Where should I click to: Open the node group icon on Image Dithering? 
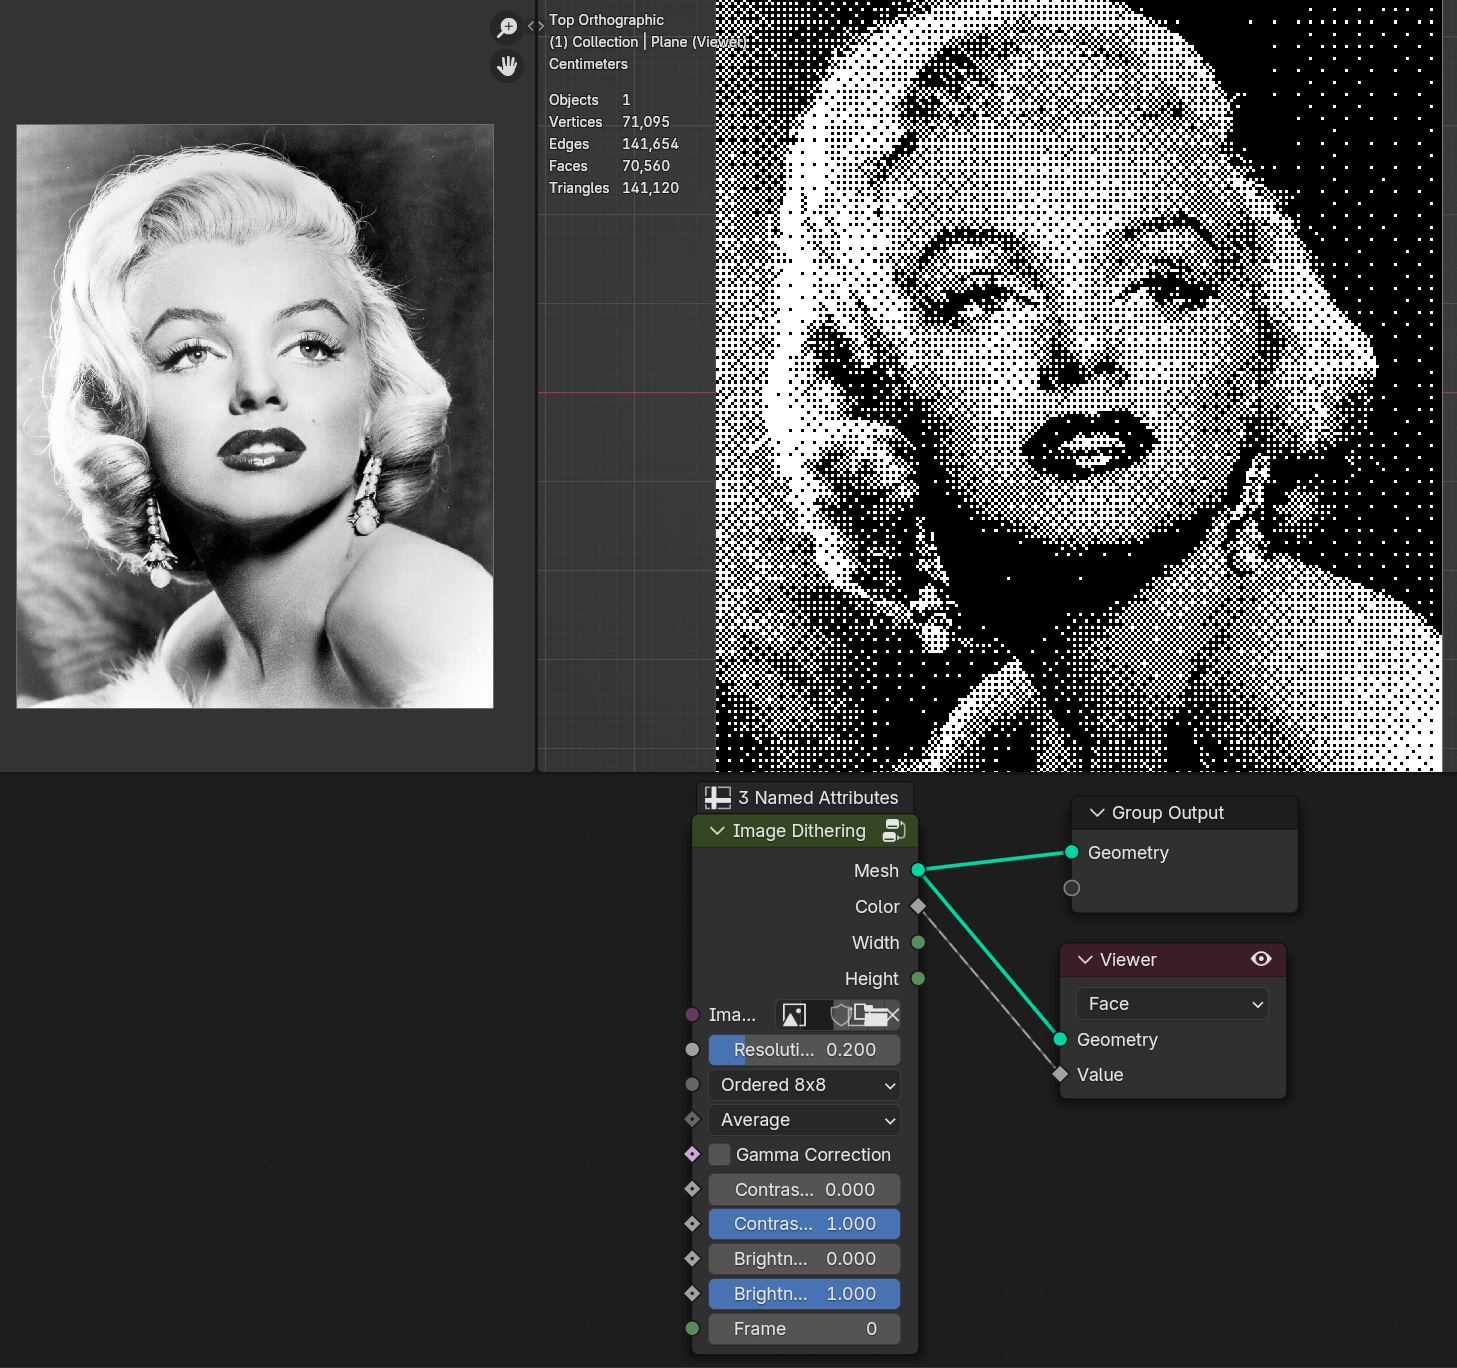[894, 830]
